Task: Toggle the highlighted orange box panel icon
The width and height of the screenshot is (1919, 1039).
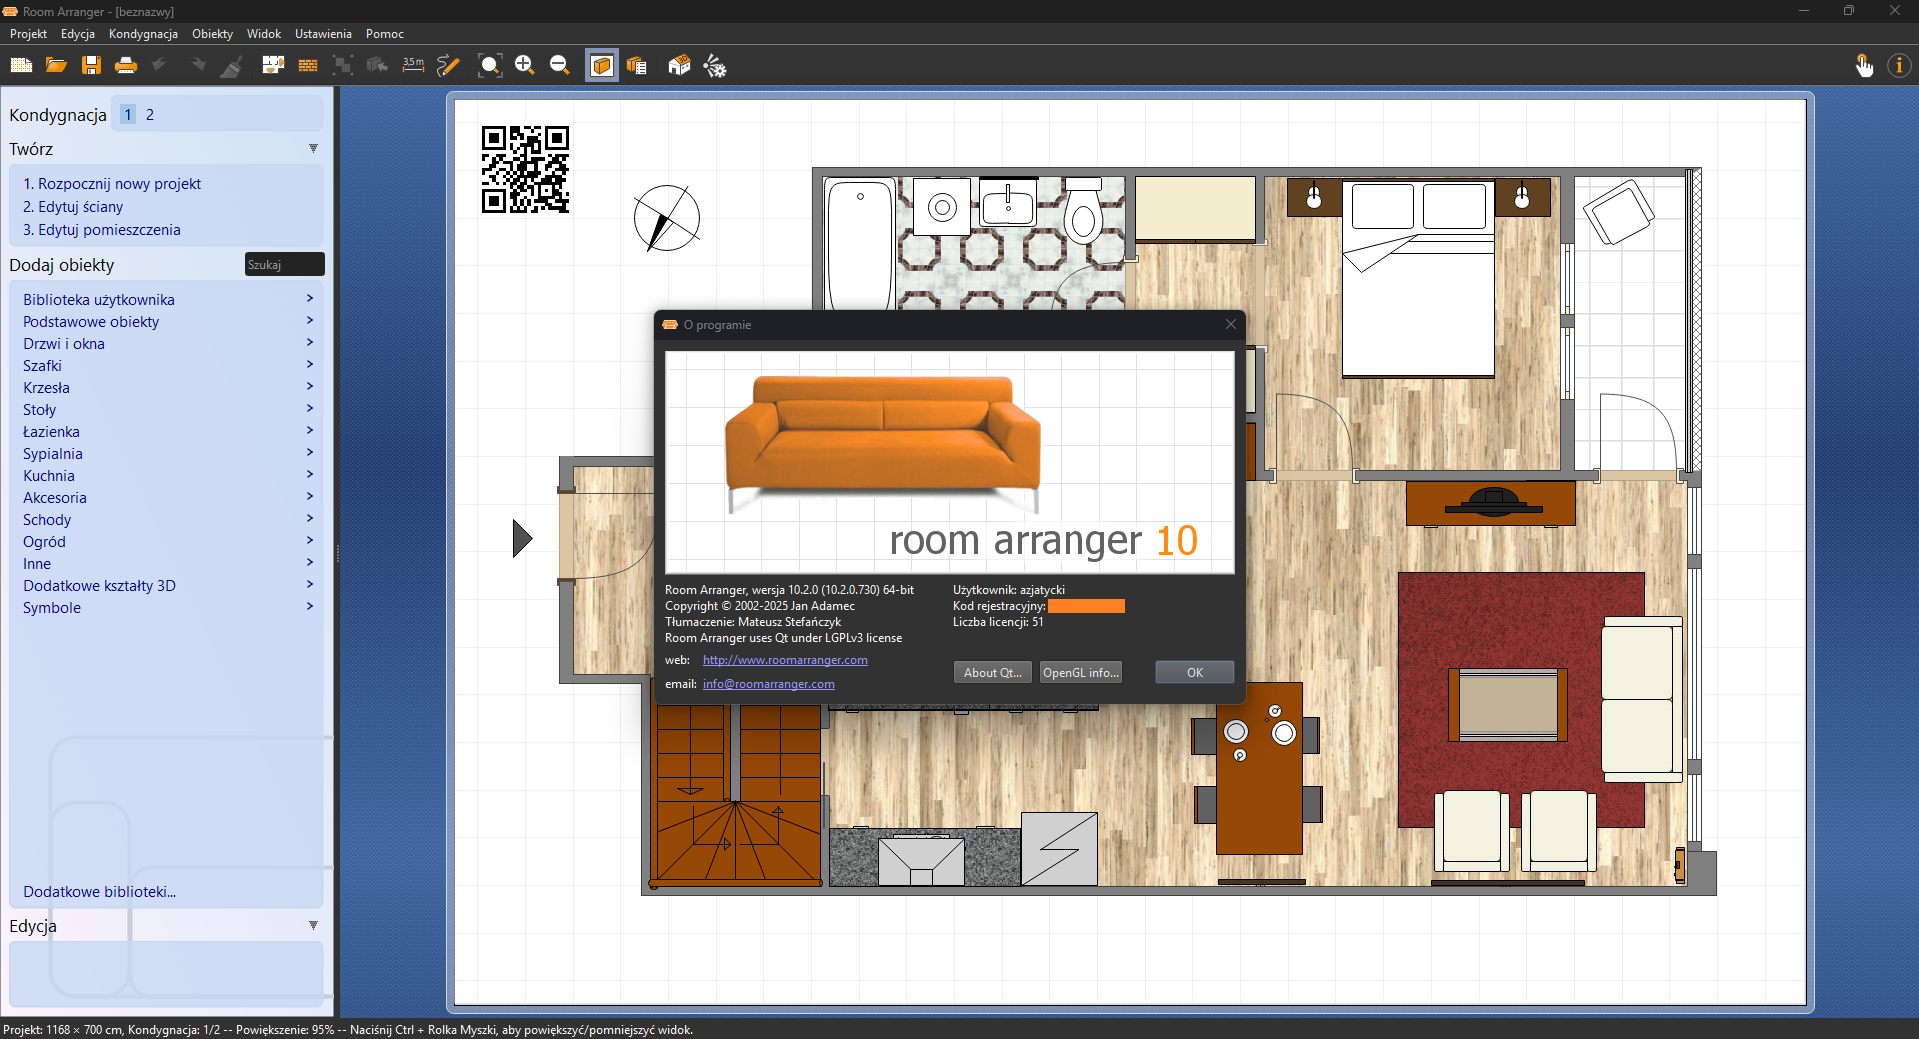Action: (x=602, y=66)
